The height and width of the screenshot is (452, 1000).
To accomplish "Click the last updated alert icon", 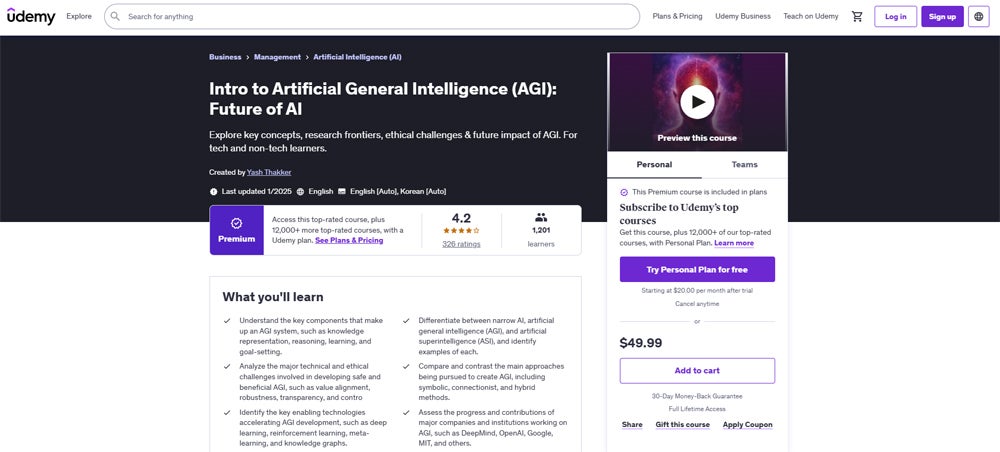I will point(214,191).
